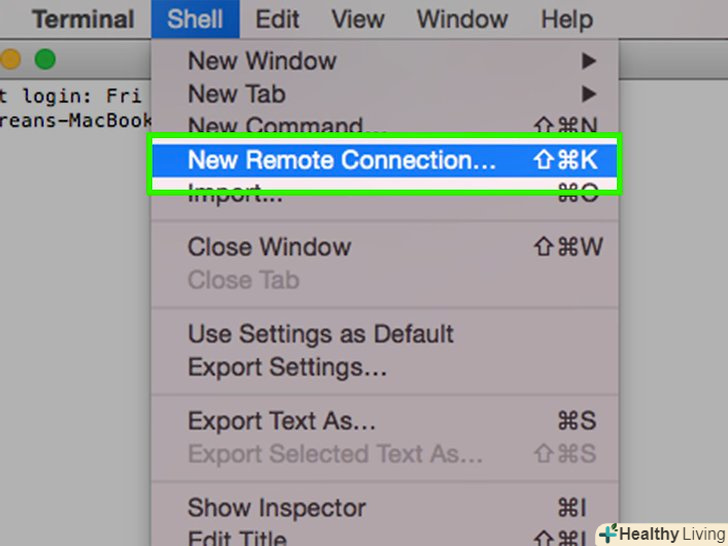This screenshot has height=546, width=728.
Task: Click the green zoom window button
Action: coord(44,60)
